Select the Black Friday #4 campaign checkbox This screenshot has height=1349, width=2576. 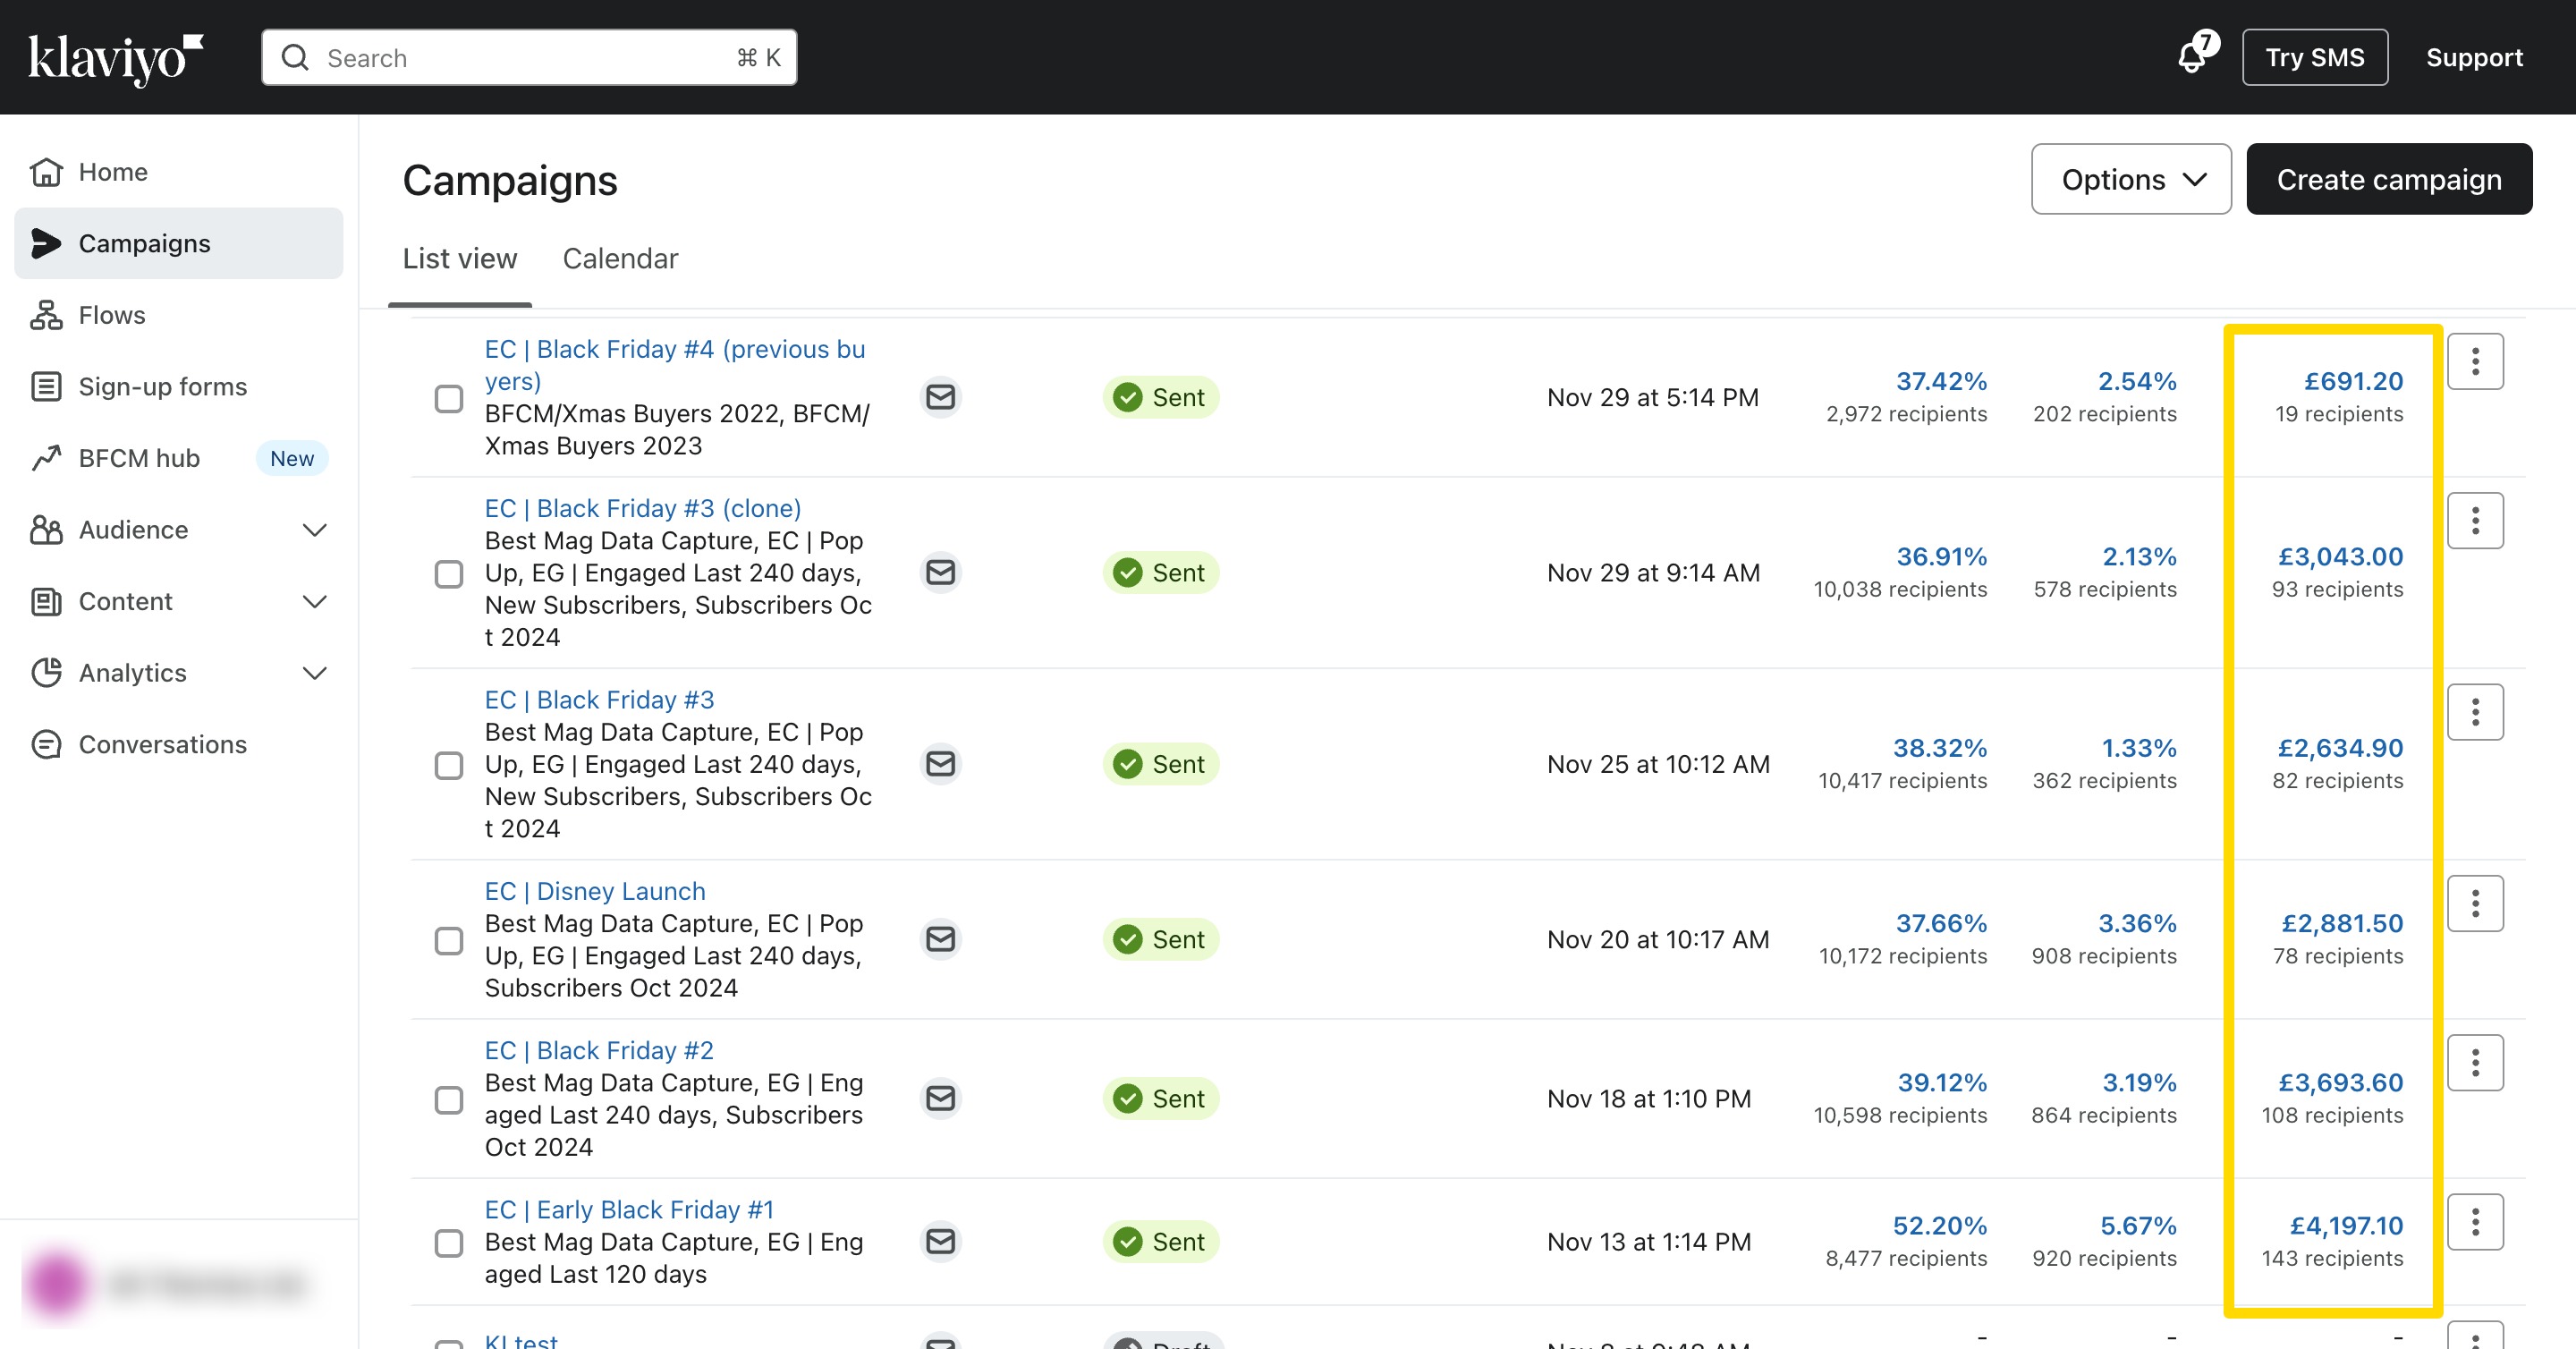tap(449, 398)
